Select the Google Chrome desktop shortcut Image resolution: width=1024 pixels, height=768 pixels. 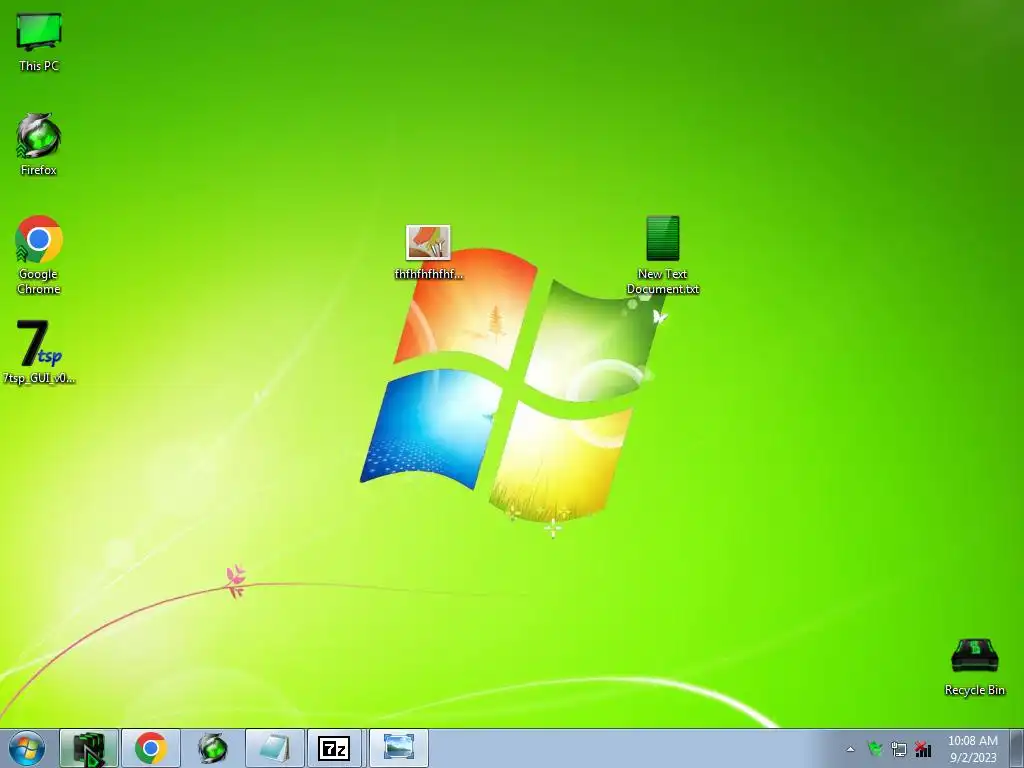tap(39, 240)
